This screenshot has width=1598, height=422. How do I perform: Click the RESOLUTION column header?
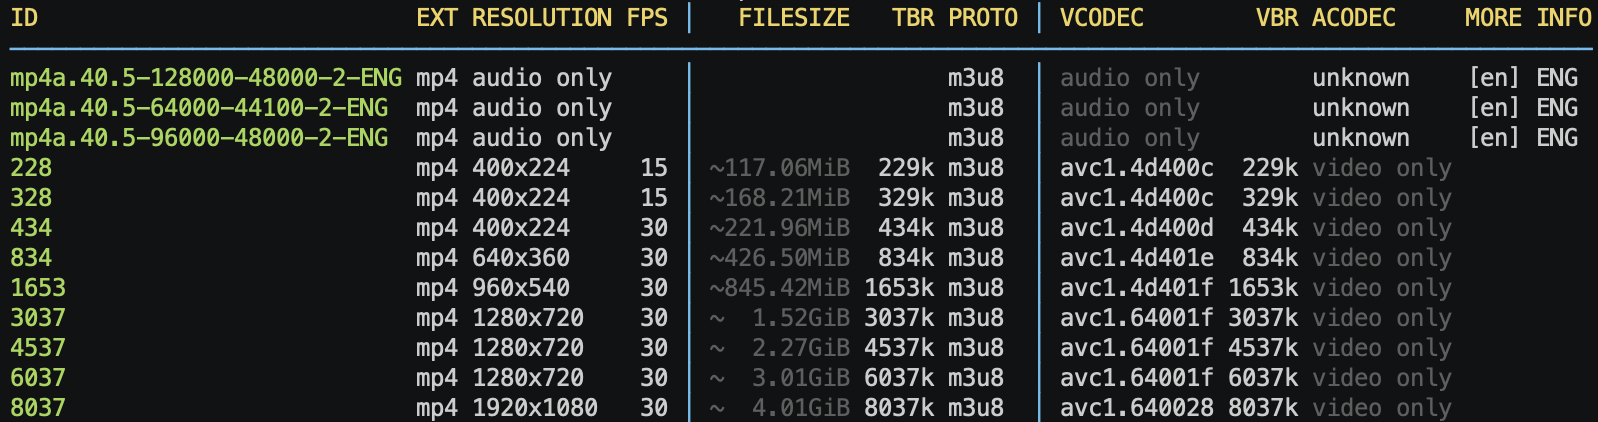click(541, 18)
